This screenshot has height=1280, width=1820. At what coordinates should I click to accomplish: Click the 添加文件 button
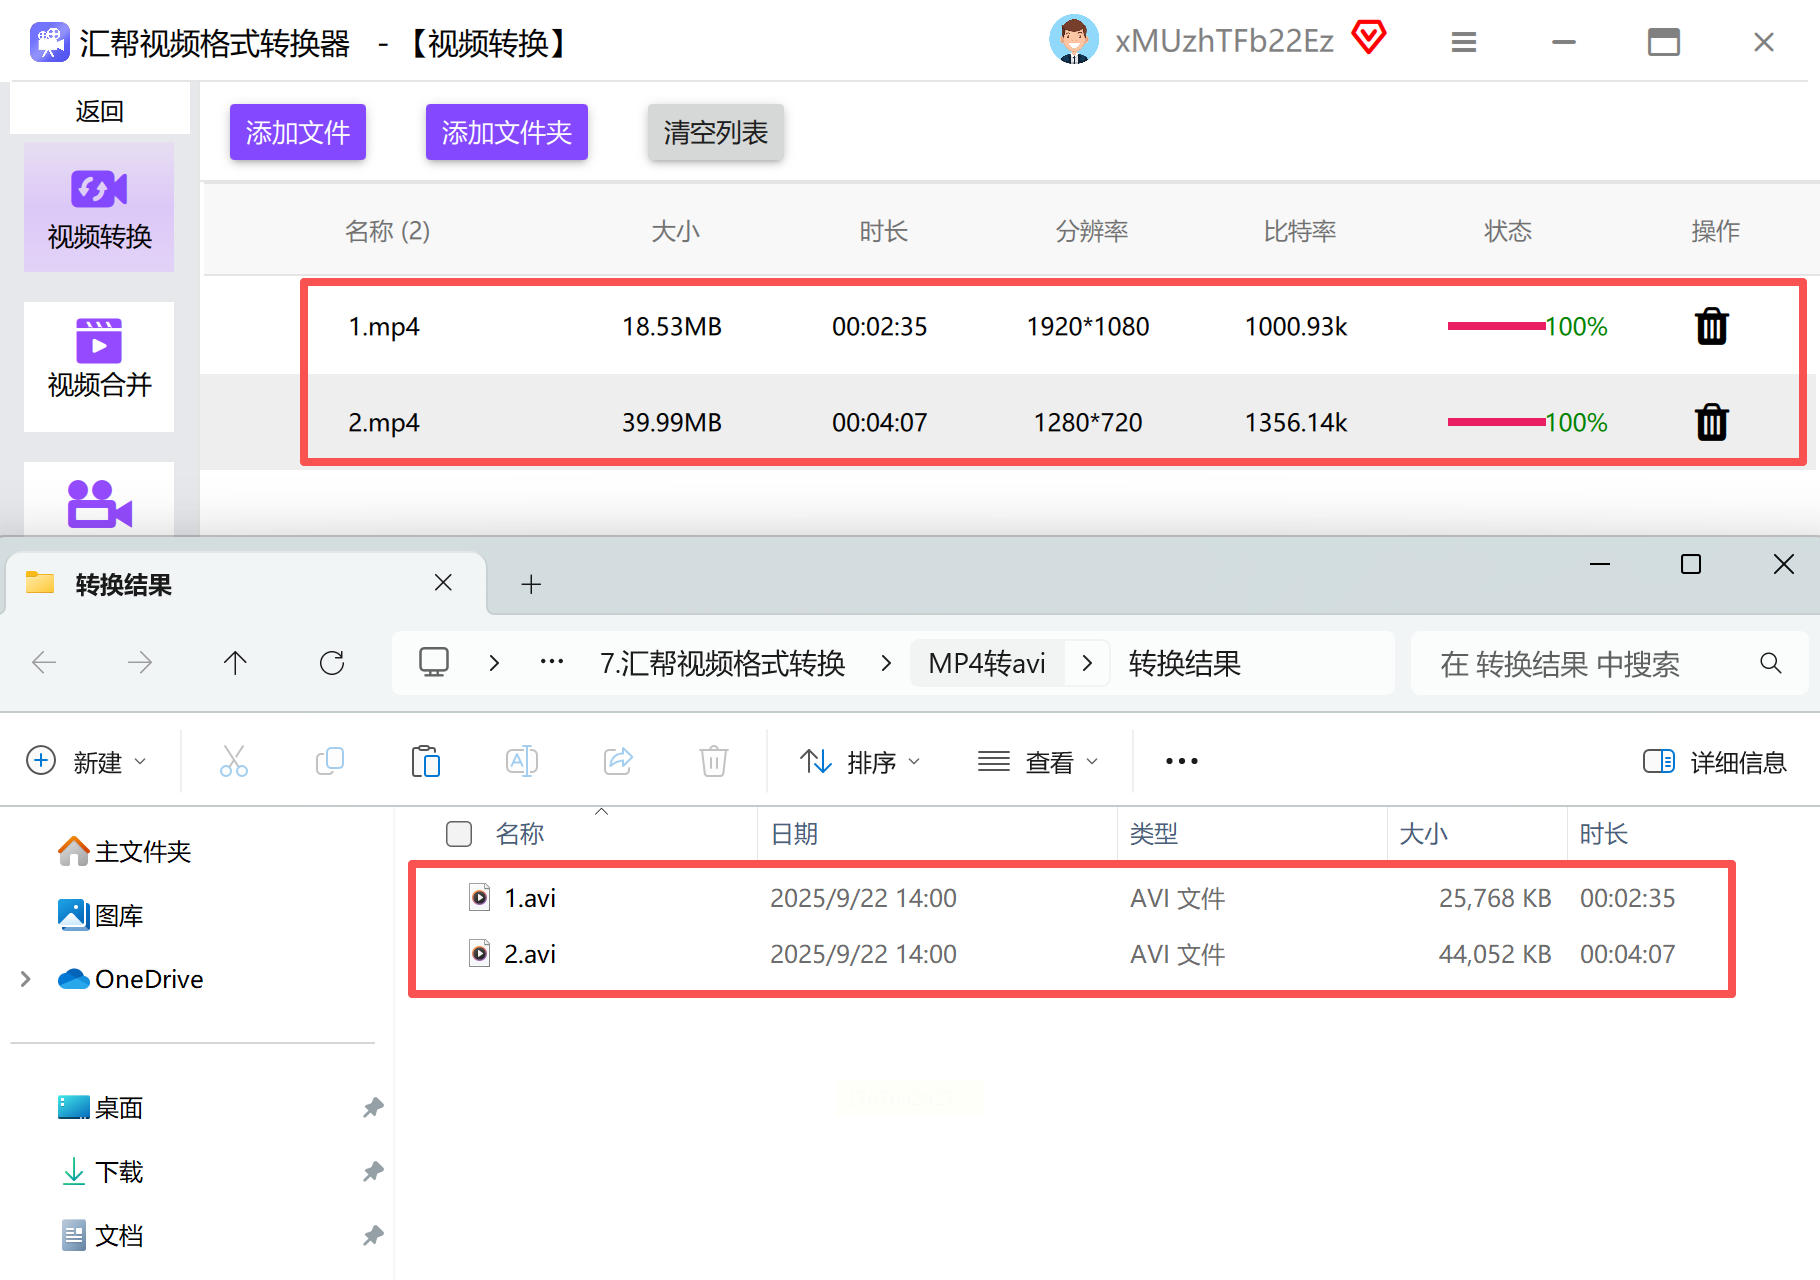coord(298,132)
